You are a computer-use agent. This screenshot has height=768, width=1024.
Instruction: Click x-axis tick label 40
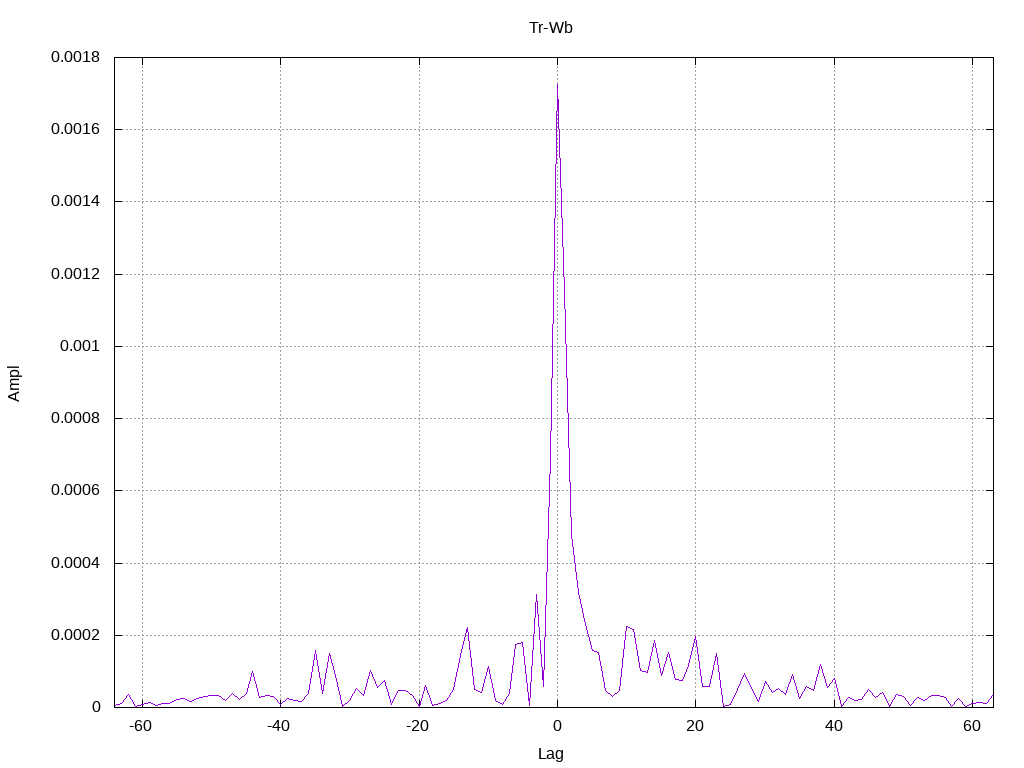point(834,726)
